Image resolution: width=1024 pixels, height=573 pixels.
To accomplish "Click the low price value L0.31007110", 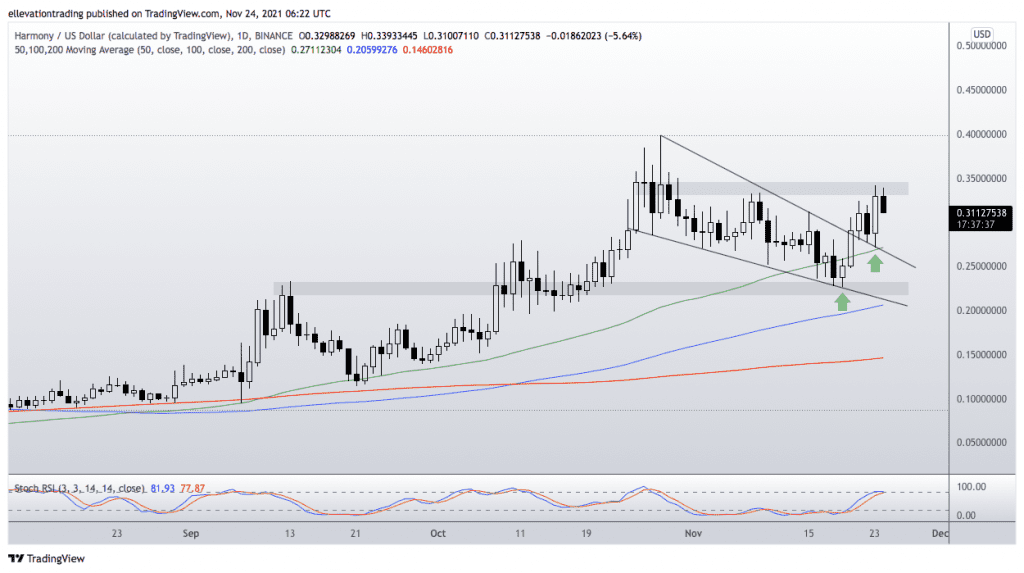I will (451, 36).
